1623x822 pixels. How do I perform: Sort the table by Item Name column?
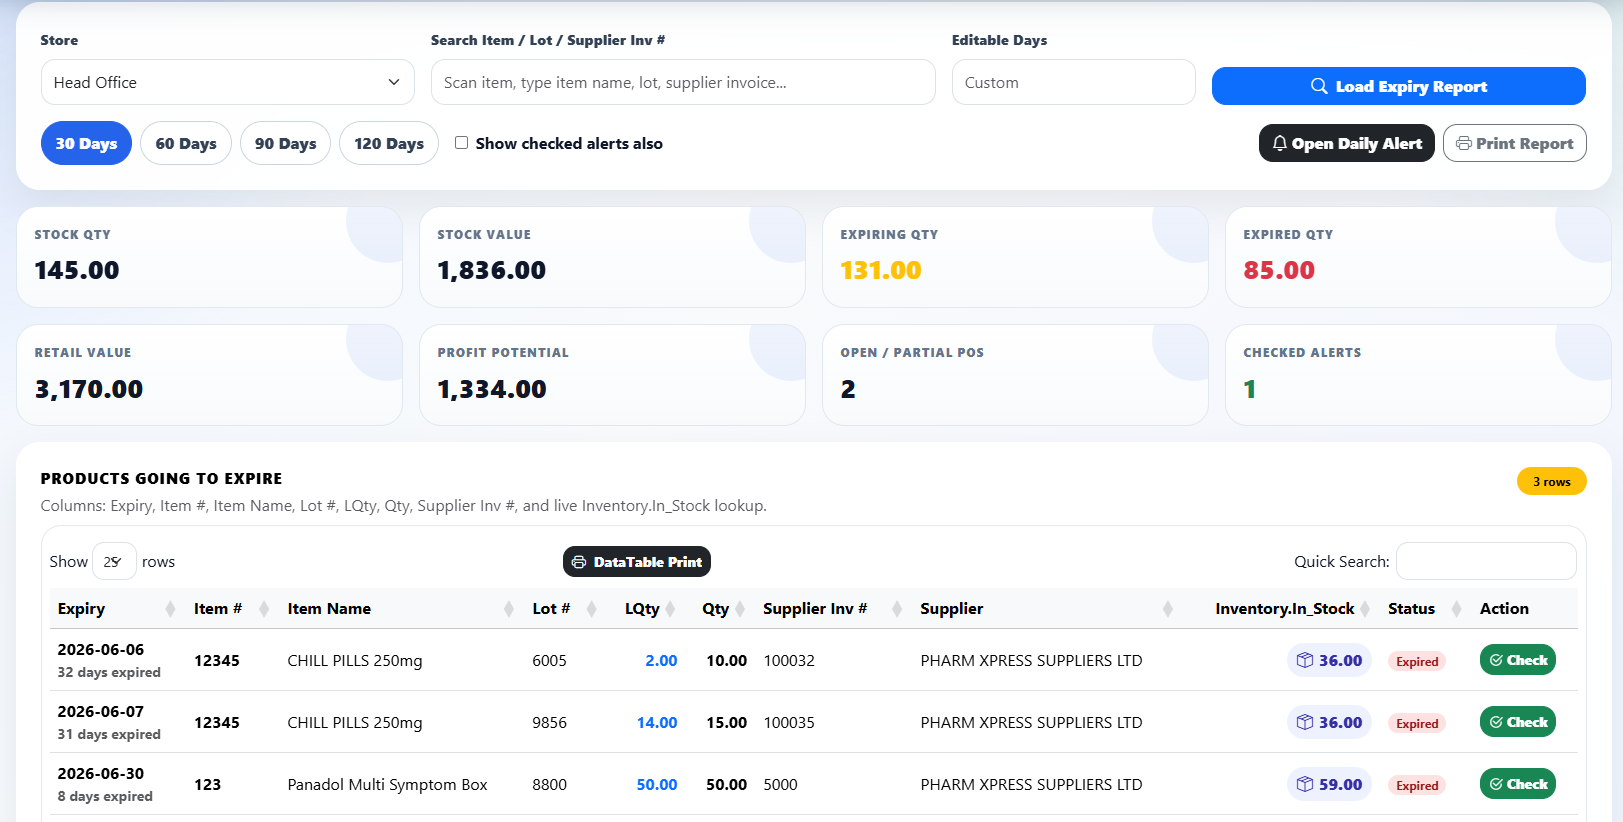coord(402,609)
